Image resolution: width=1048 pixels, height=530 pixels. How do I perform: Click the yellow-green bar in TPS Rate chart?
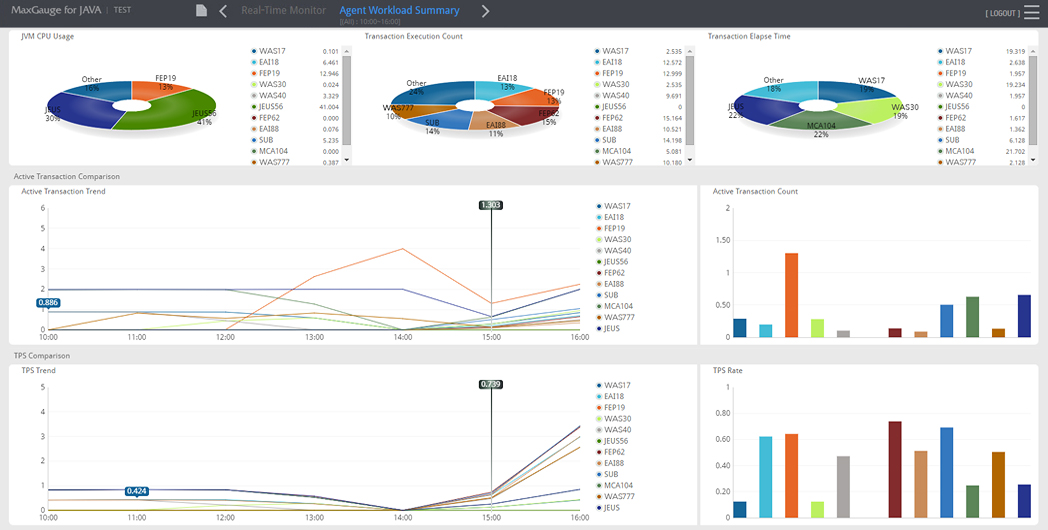click(x=817, y=509)
